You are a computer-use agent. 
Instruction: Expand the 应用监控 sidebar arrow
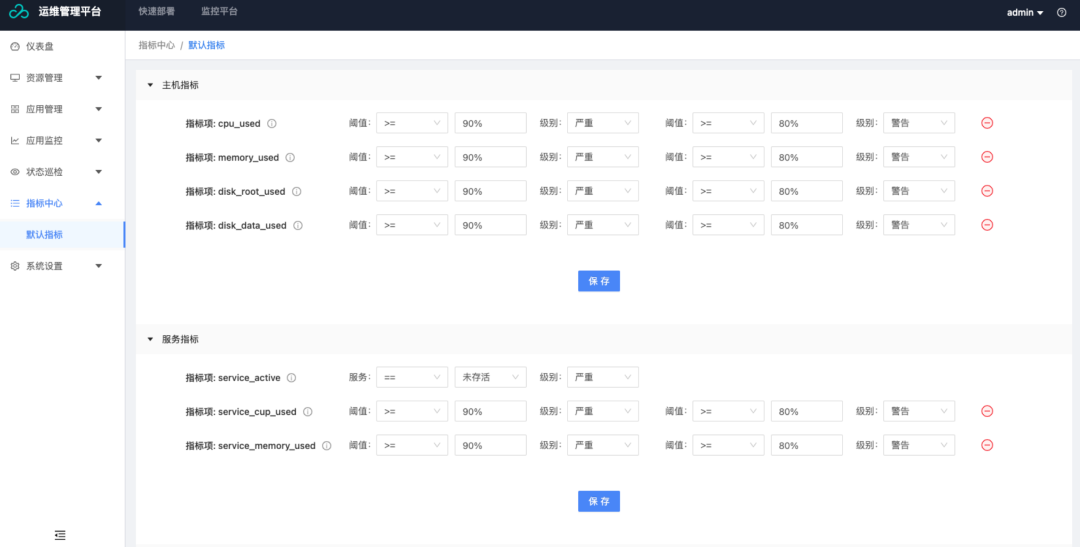click(x=98, y=141)
